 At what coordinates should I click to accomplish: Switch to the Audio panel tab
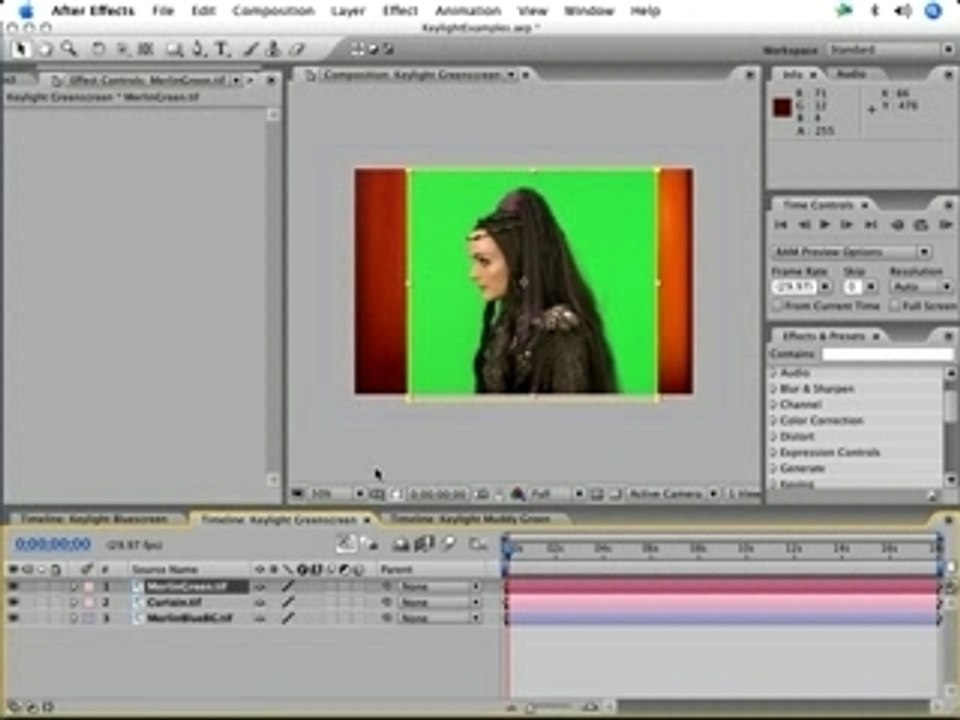[x=851, y=74]
